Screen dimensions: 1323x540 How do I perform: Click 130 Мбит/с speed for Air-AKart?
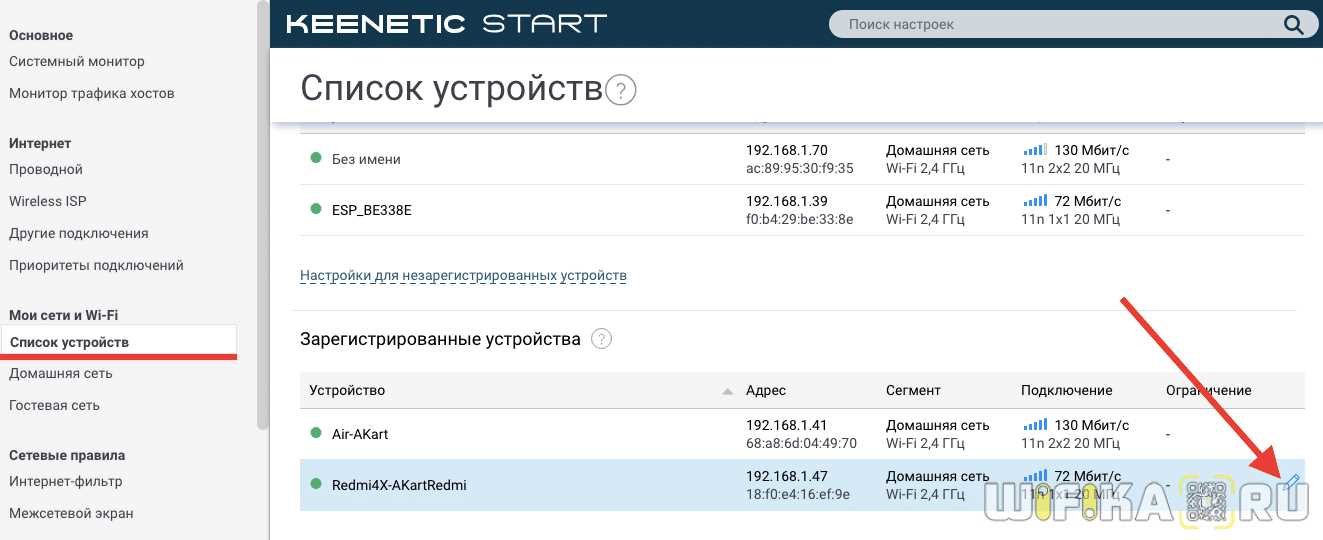tap(1092, 425)
